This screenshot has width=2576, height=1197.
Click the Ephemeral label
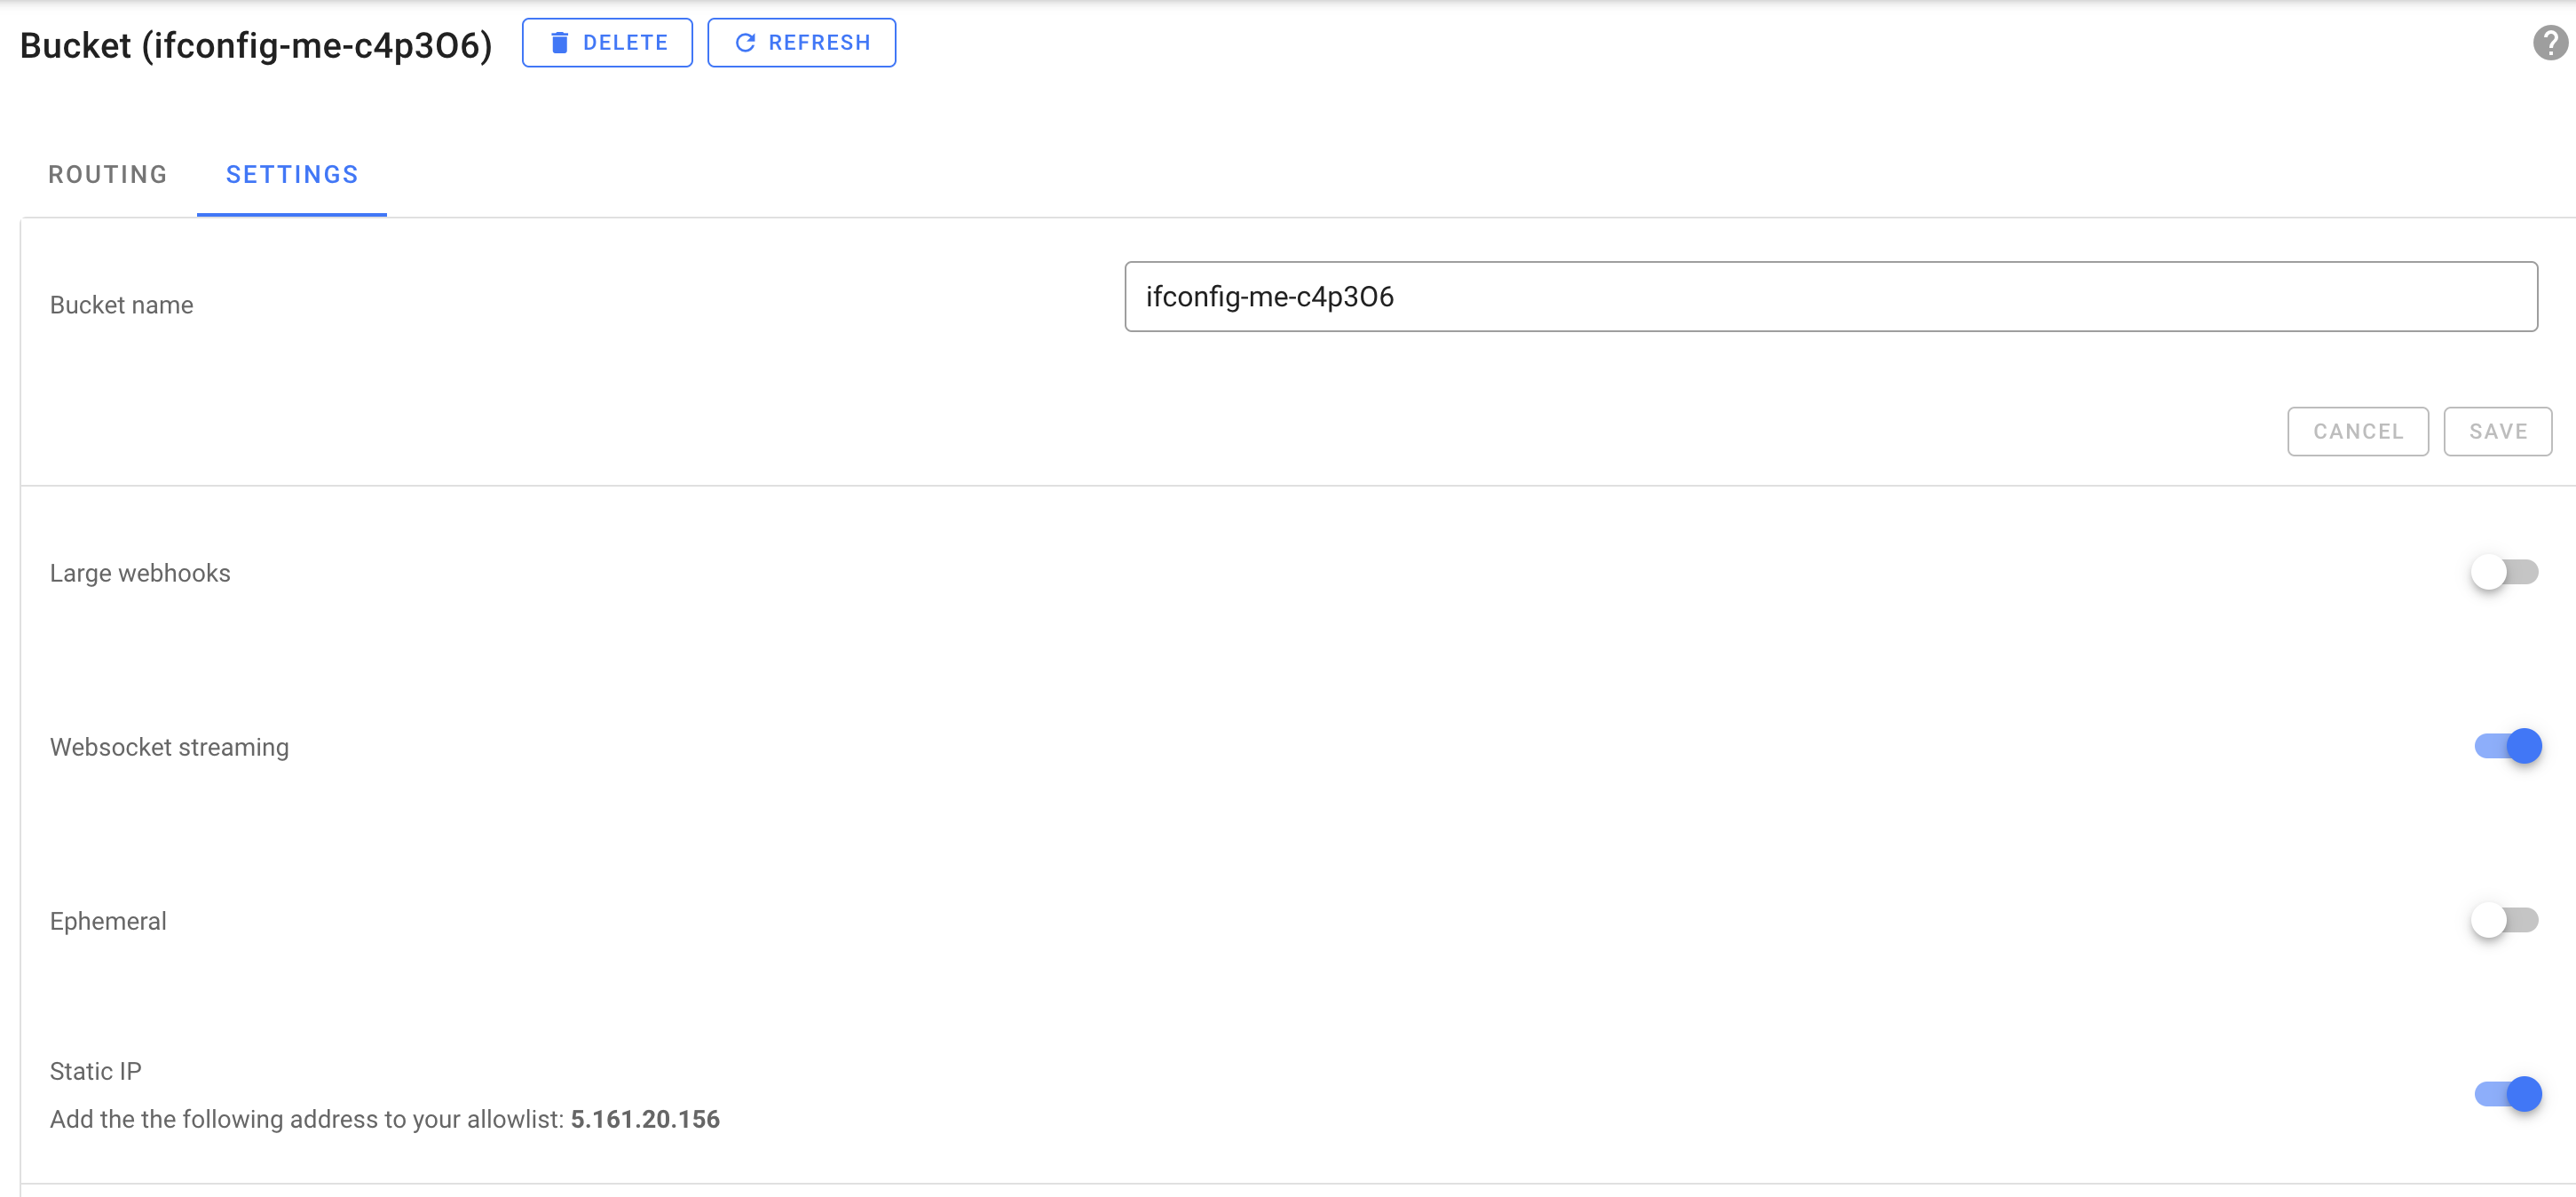[x=108, y=920]
